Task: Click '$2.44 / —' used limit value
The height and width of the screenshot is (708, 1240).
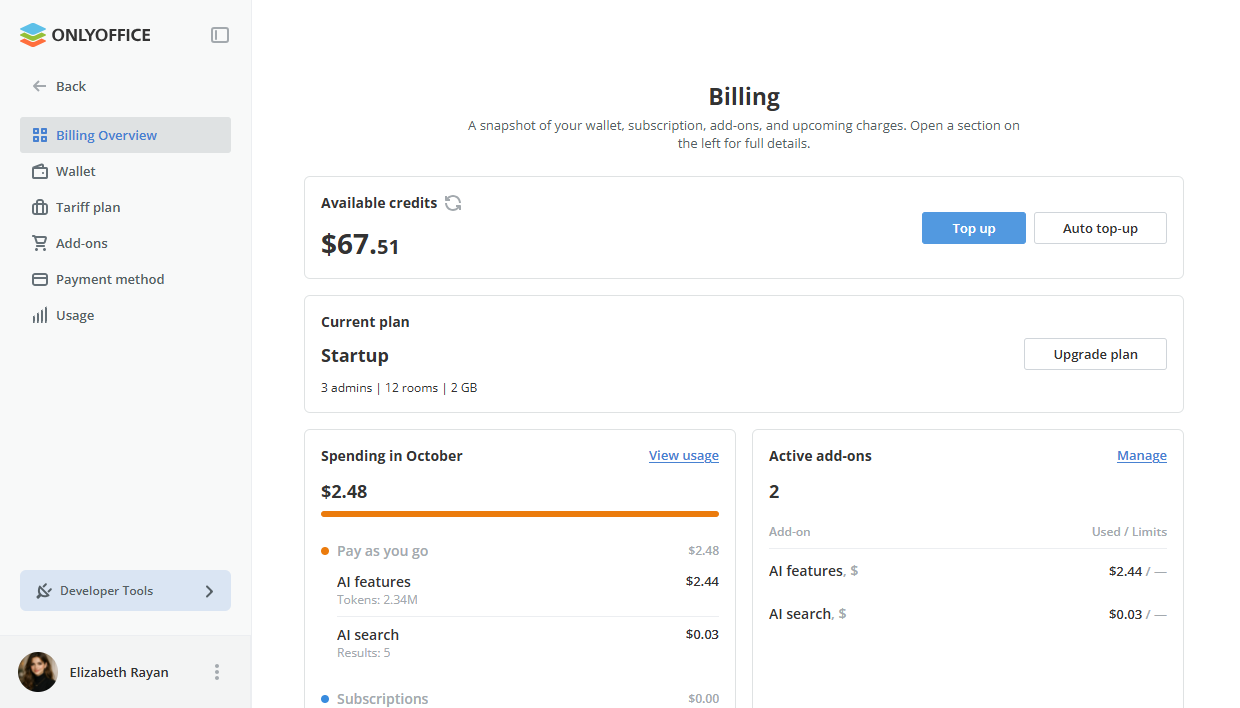Action: (x=1138, y=572)
